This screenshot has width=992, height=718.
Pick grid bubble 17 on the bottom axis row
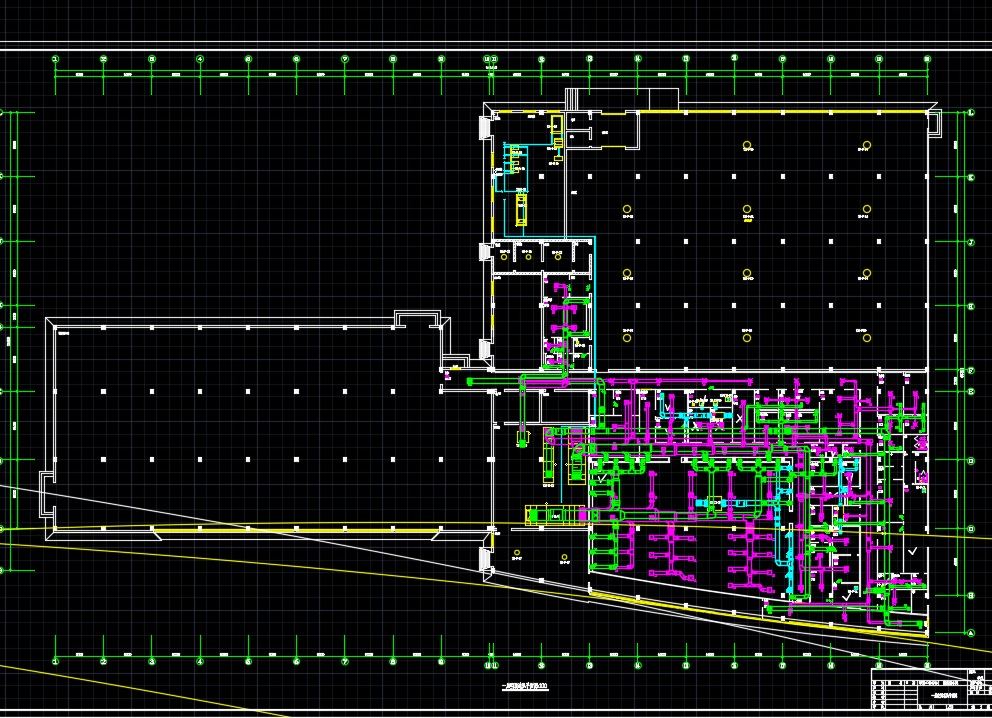(783, 665)
